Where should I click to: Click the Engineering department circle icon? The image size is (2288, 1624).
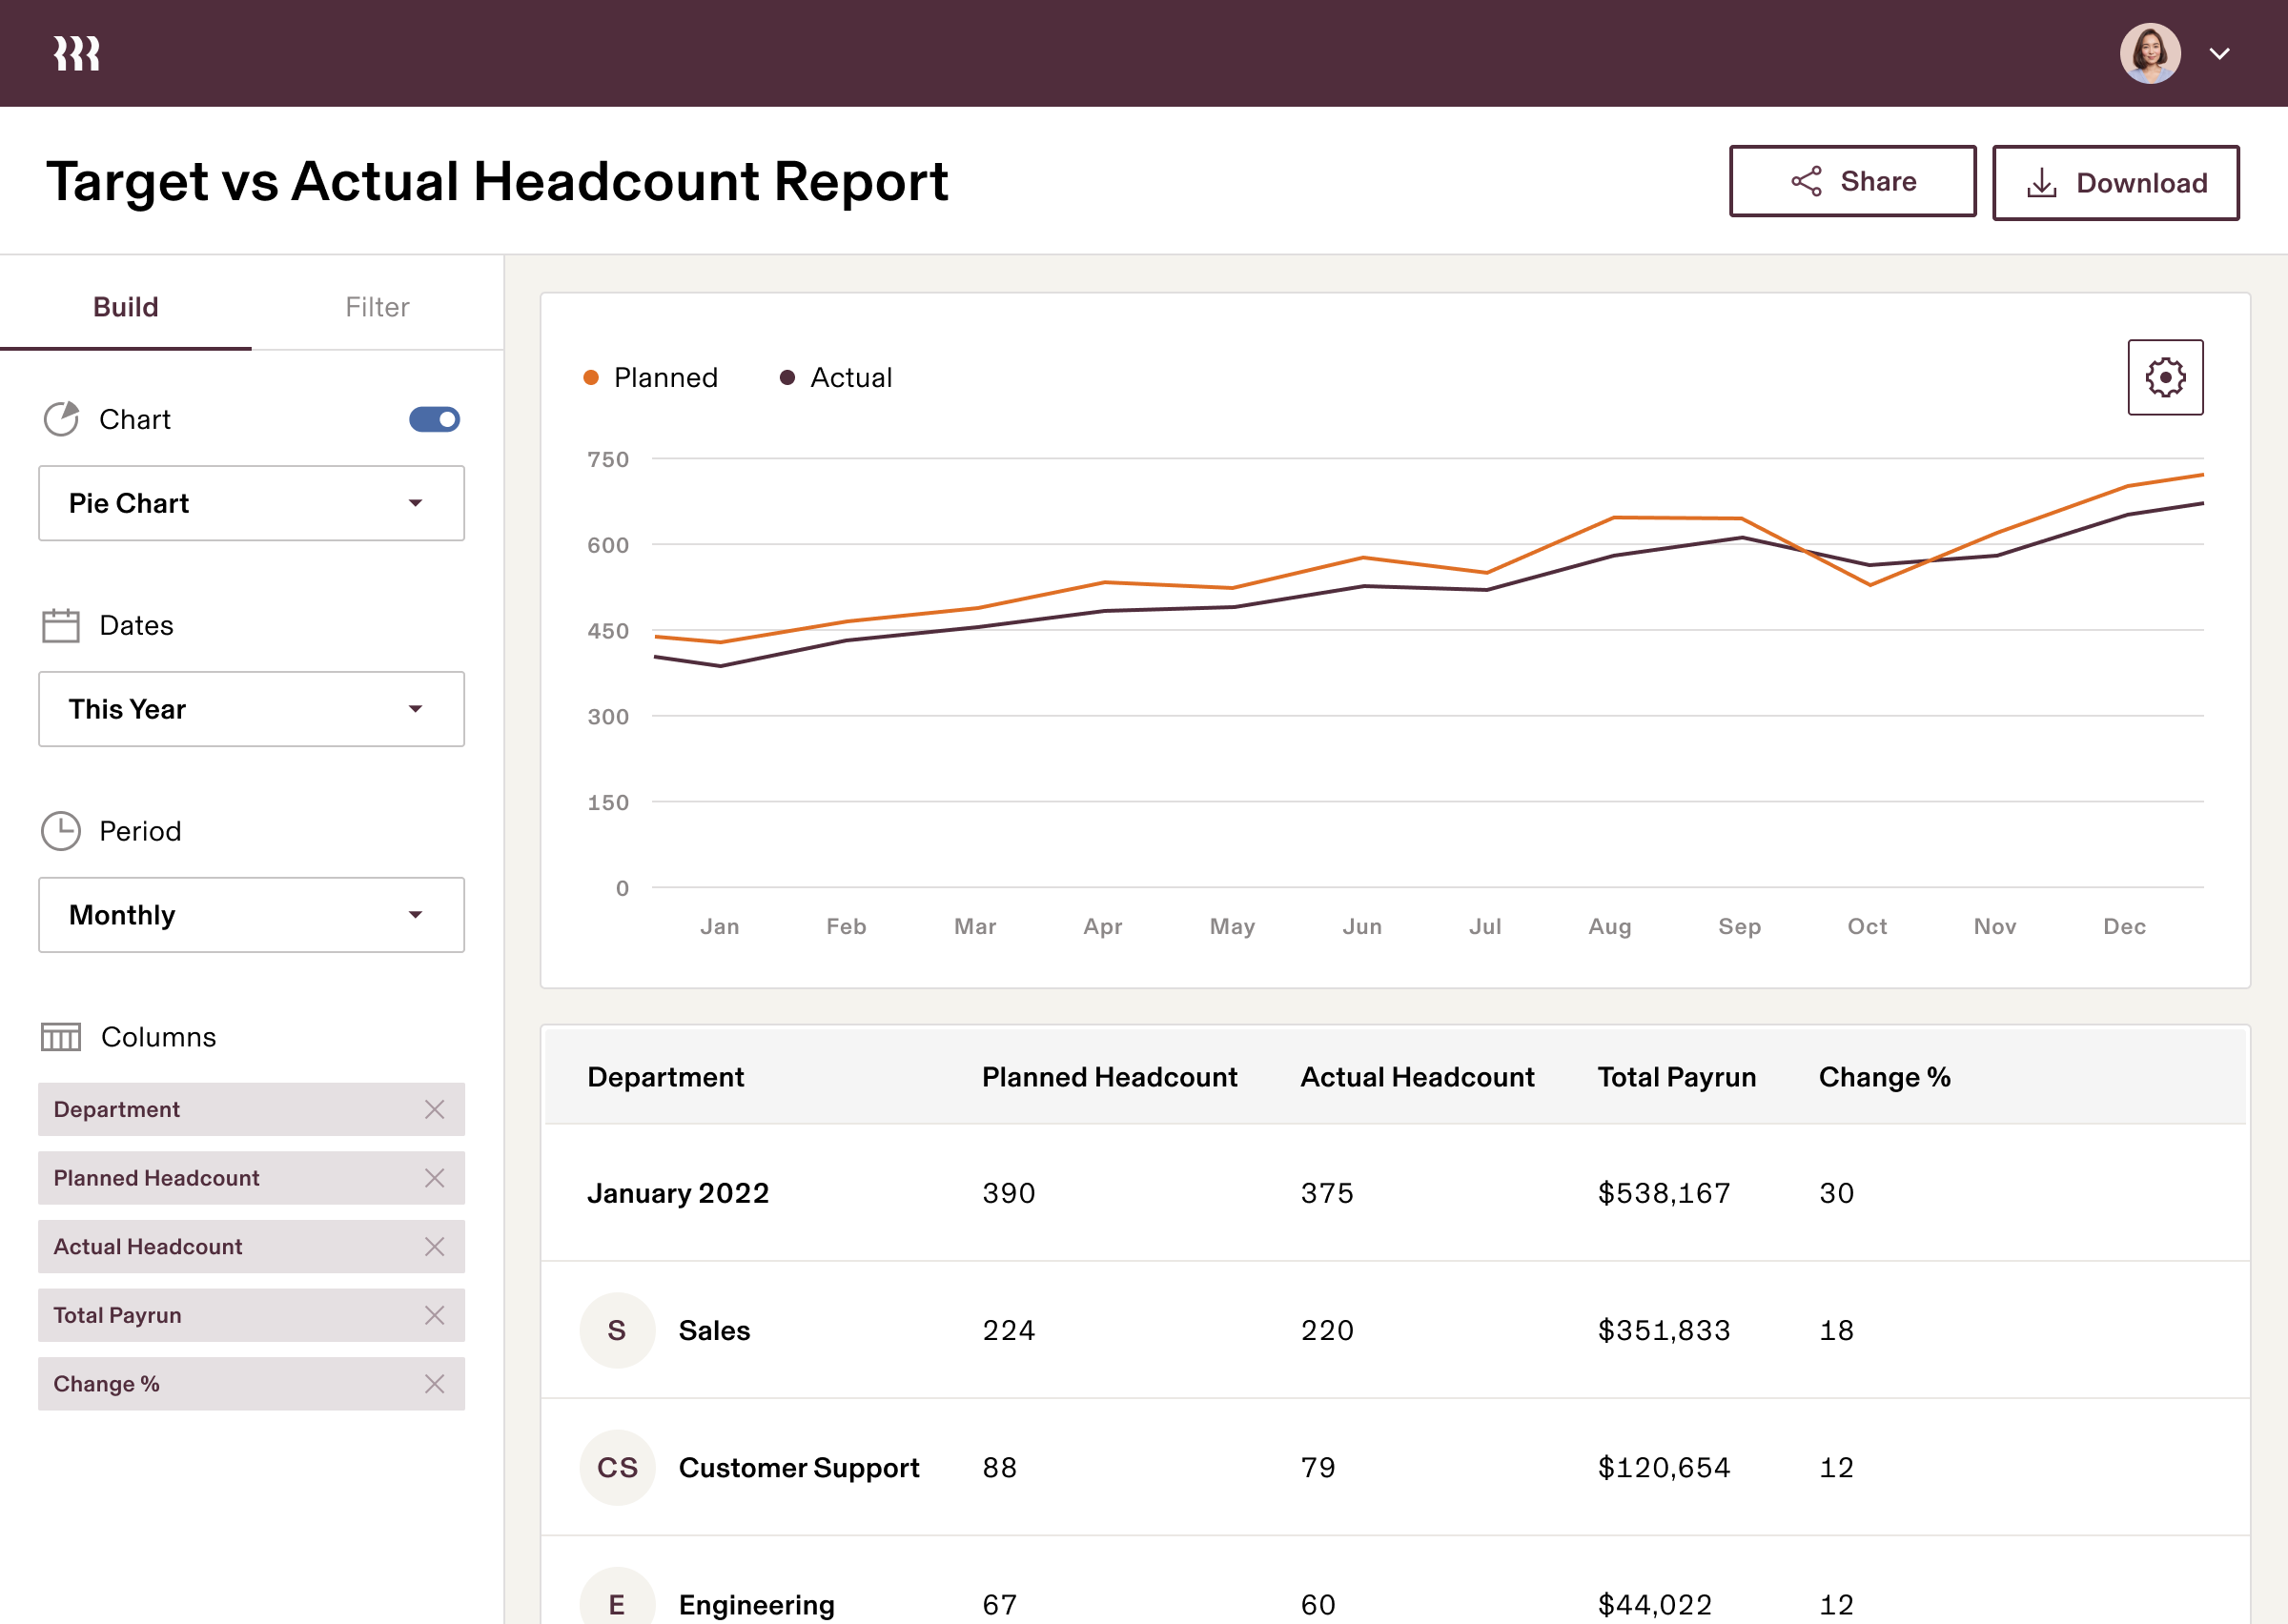[x=617, y=1605]
